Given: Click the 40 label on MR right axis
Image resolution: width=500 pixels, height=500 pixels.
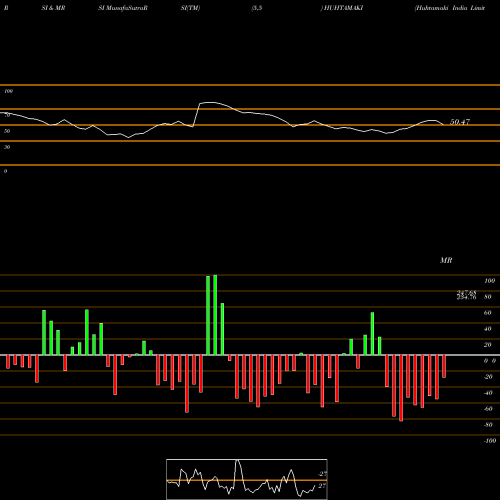Looking at the screenshot, I should click(x=488, y=329).
